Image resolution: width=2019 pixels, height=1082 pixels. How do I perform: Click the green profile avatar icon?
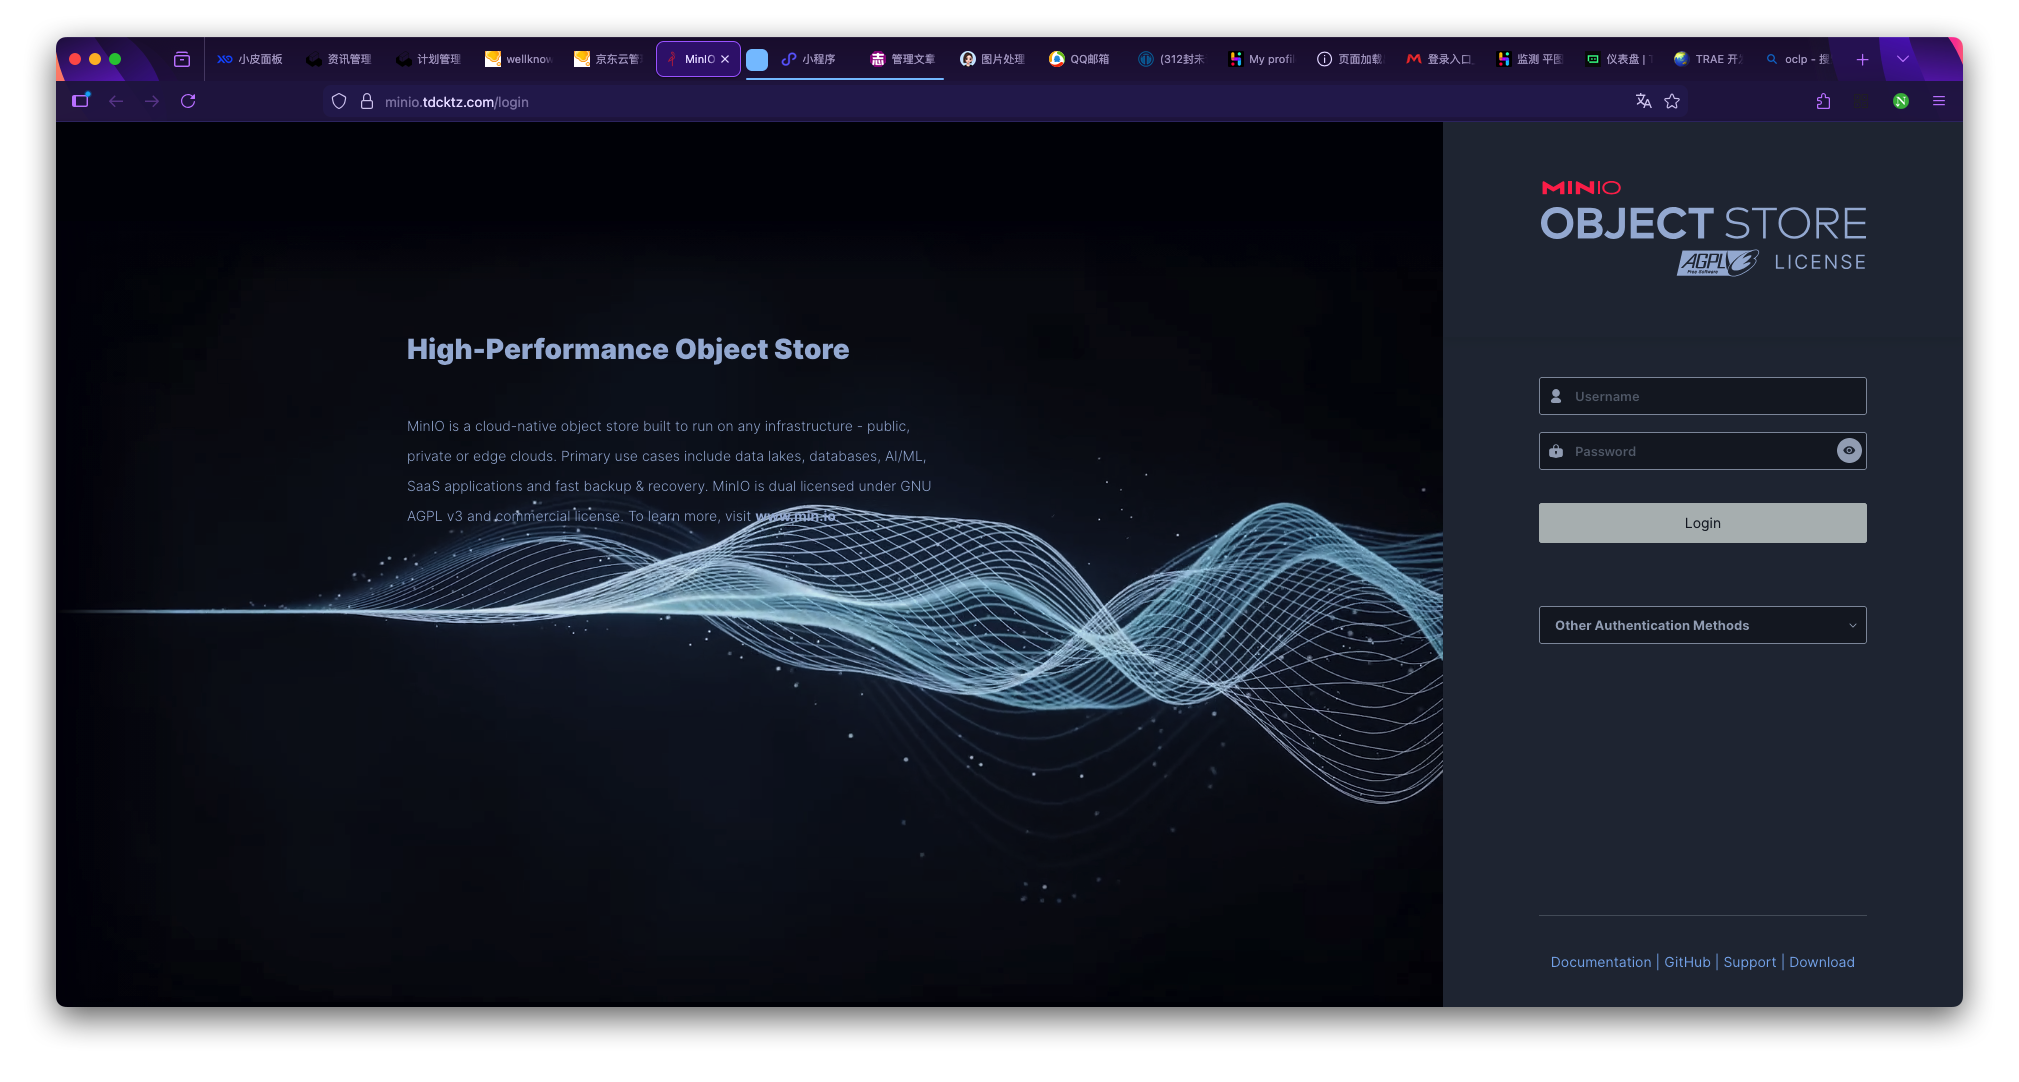click(x=1900, y=101)
